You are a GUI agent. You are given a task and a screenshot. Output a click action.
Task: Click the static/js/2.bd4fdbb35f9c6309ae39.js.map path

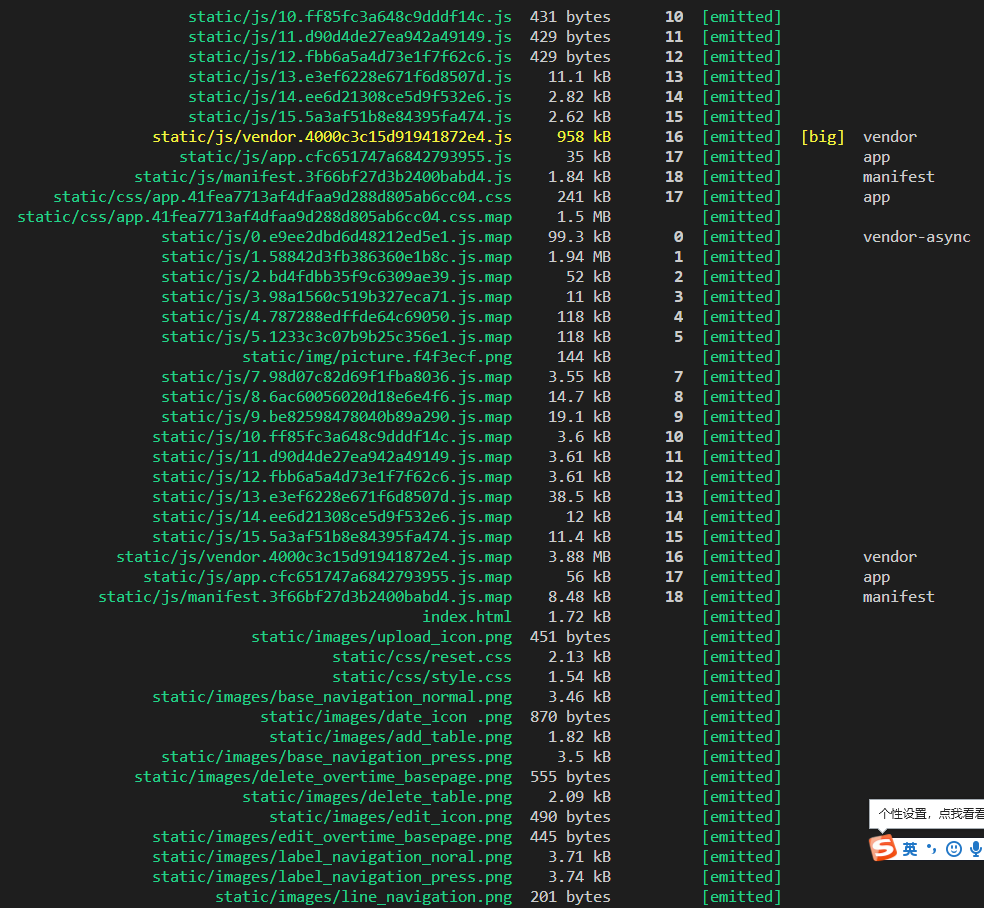coord(336,277)
